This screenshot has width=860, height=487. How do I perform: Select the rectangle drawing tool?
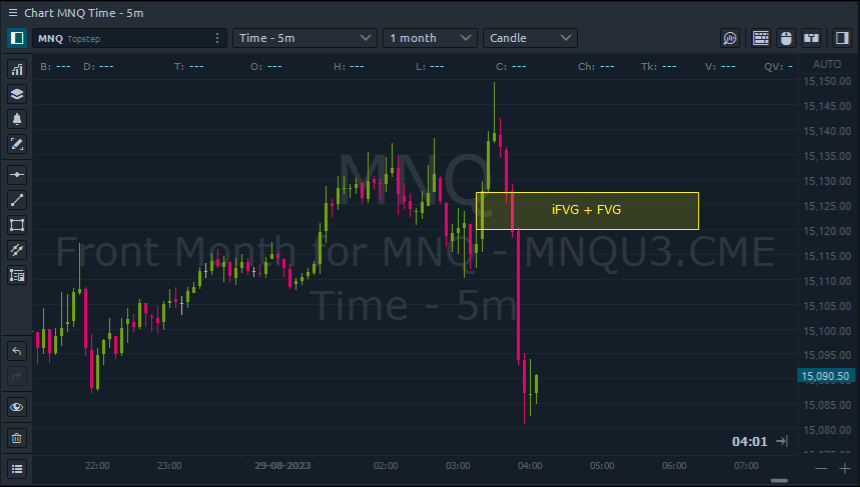(x=17, y=225)
